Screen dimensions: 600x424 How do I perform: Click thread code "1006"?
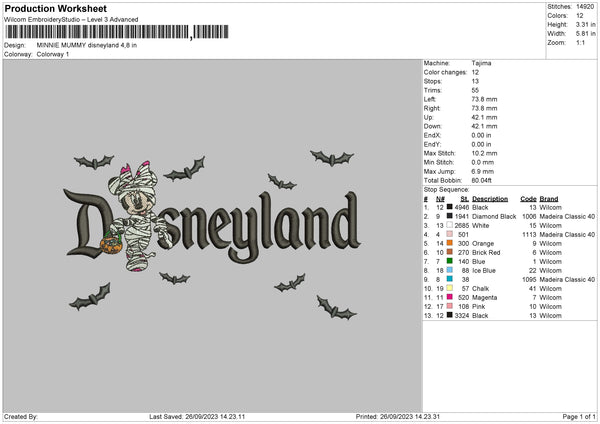coord(529,217)
